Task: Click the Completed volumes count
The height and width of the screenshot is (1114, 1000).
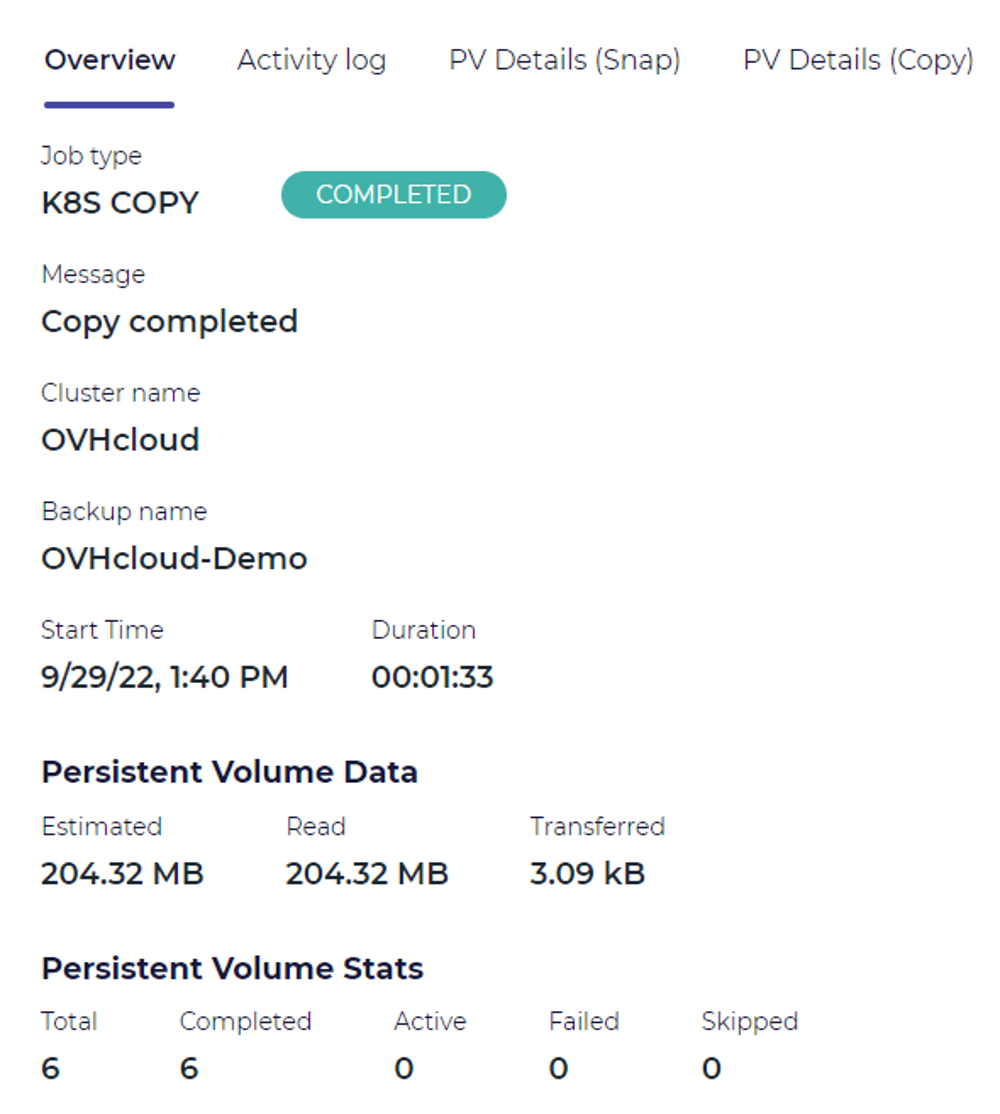Action: click(x=189, y=1069)
